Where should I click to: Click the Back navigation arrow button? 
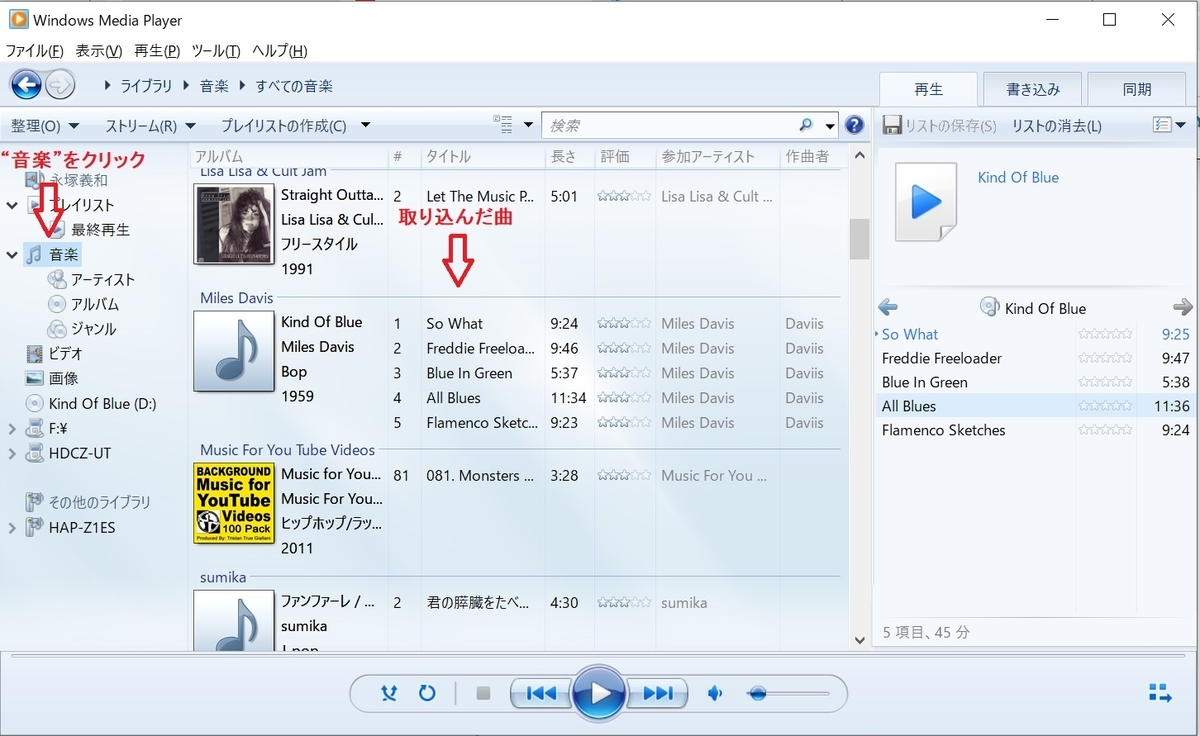tap(26, 85)
